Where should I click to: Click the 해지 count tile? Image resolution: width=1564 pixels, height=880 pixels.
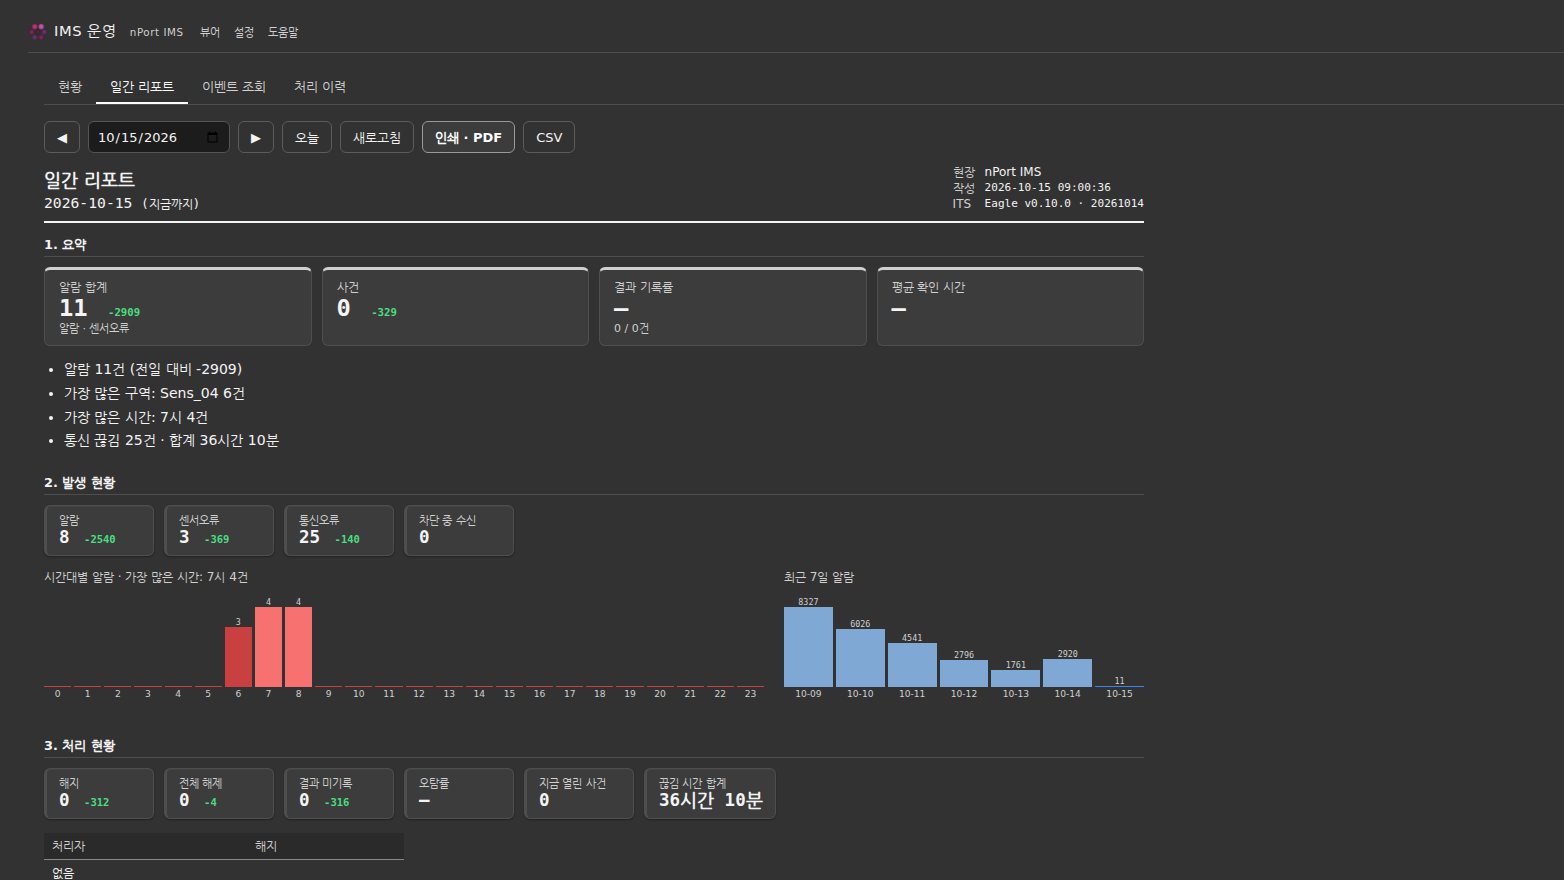tap(99, 793)
